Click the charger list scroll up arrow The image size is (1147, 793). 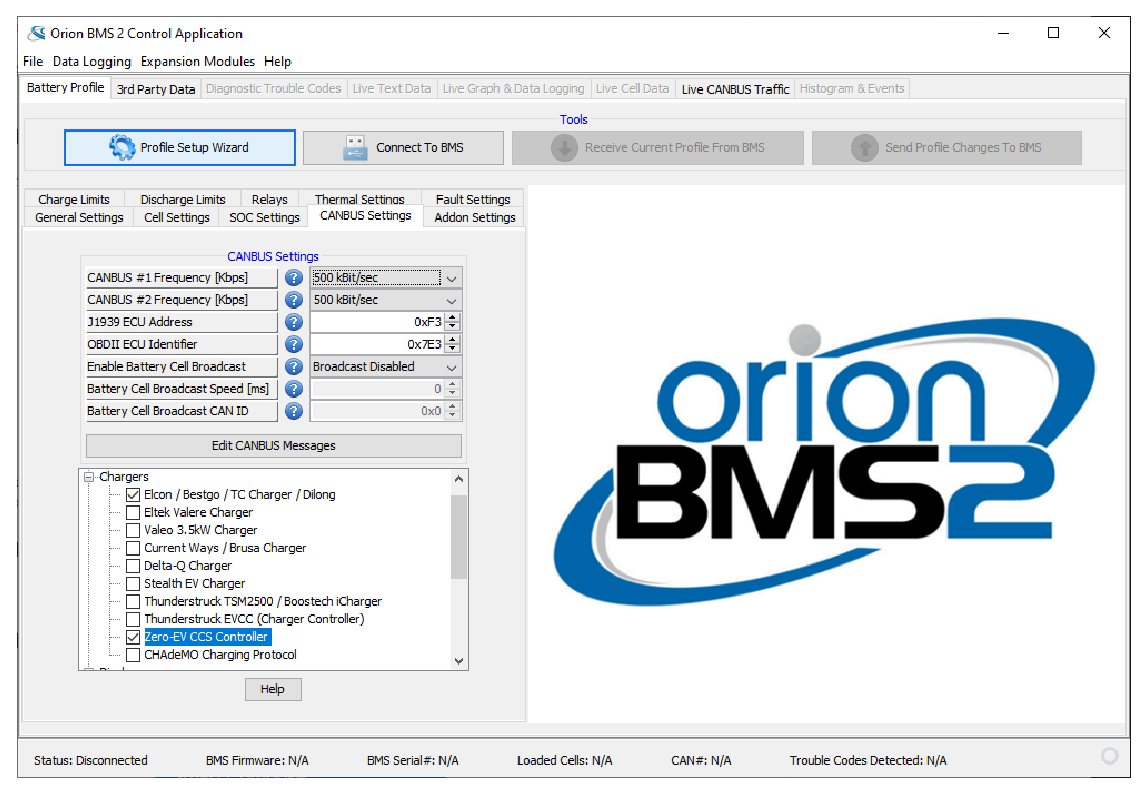(x=459, y=479)
